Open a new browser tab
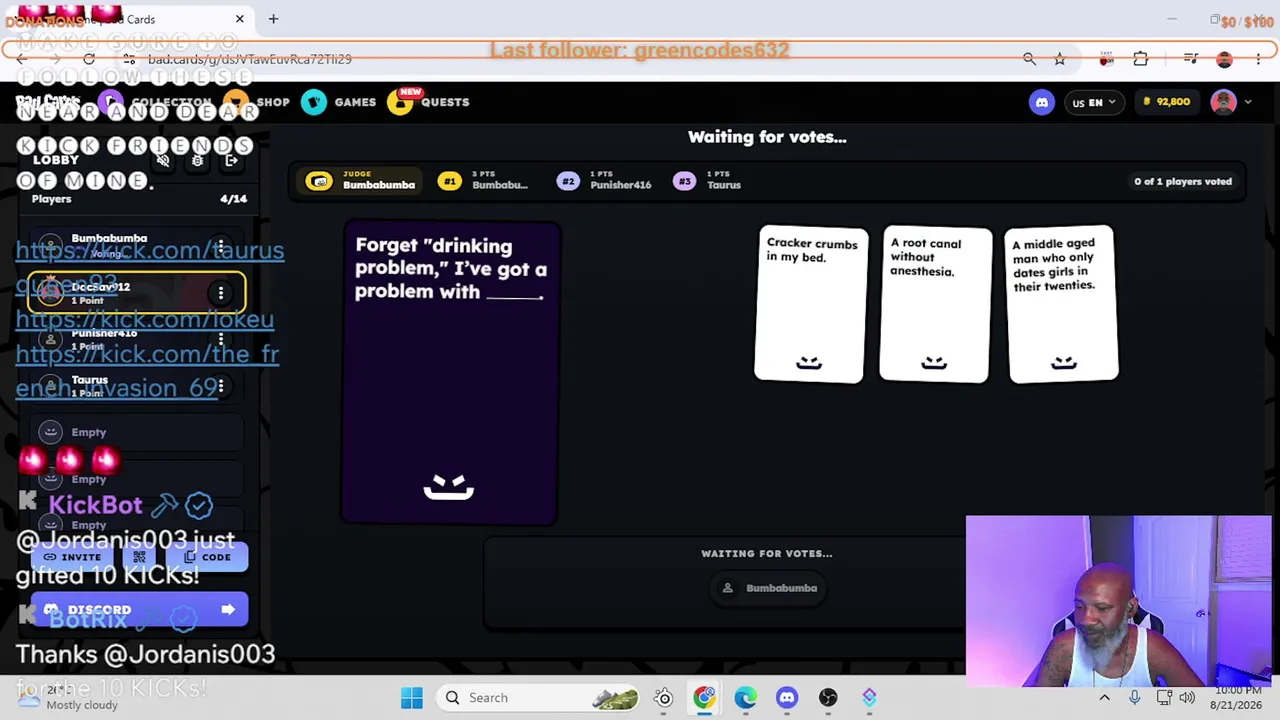The image size is (1280, 720). pos(273,19)
